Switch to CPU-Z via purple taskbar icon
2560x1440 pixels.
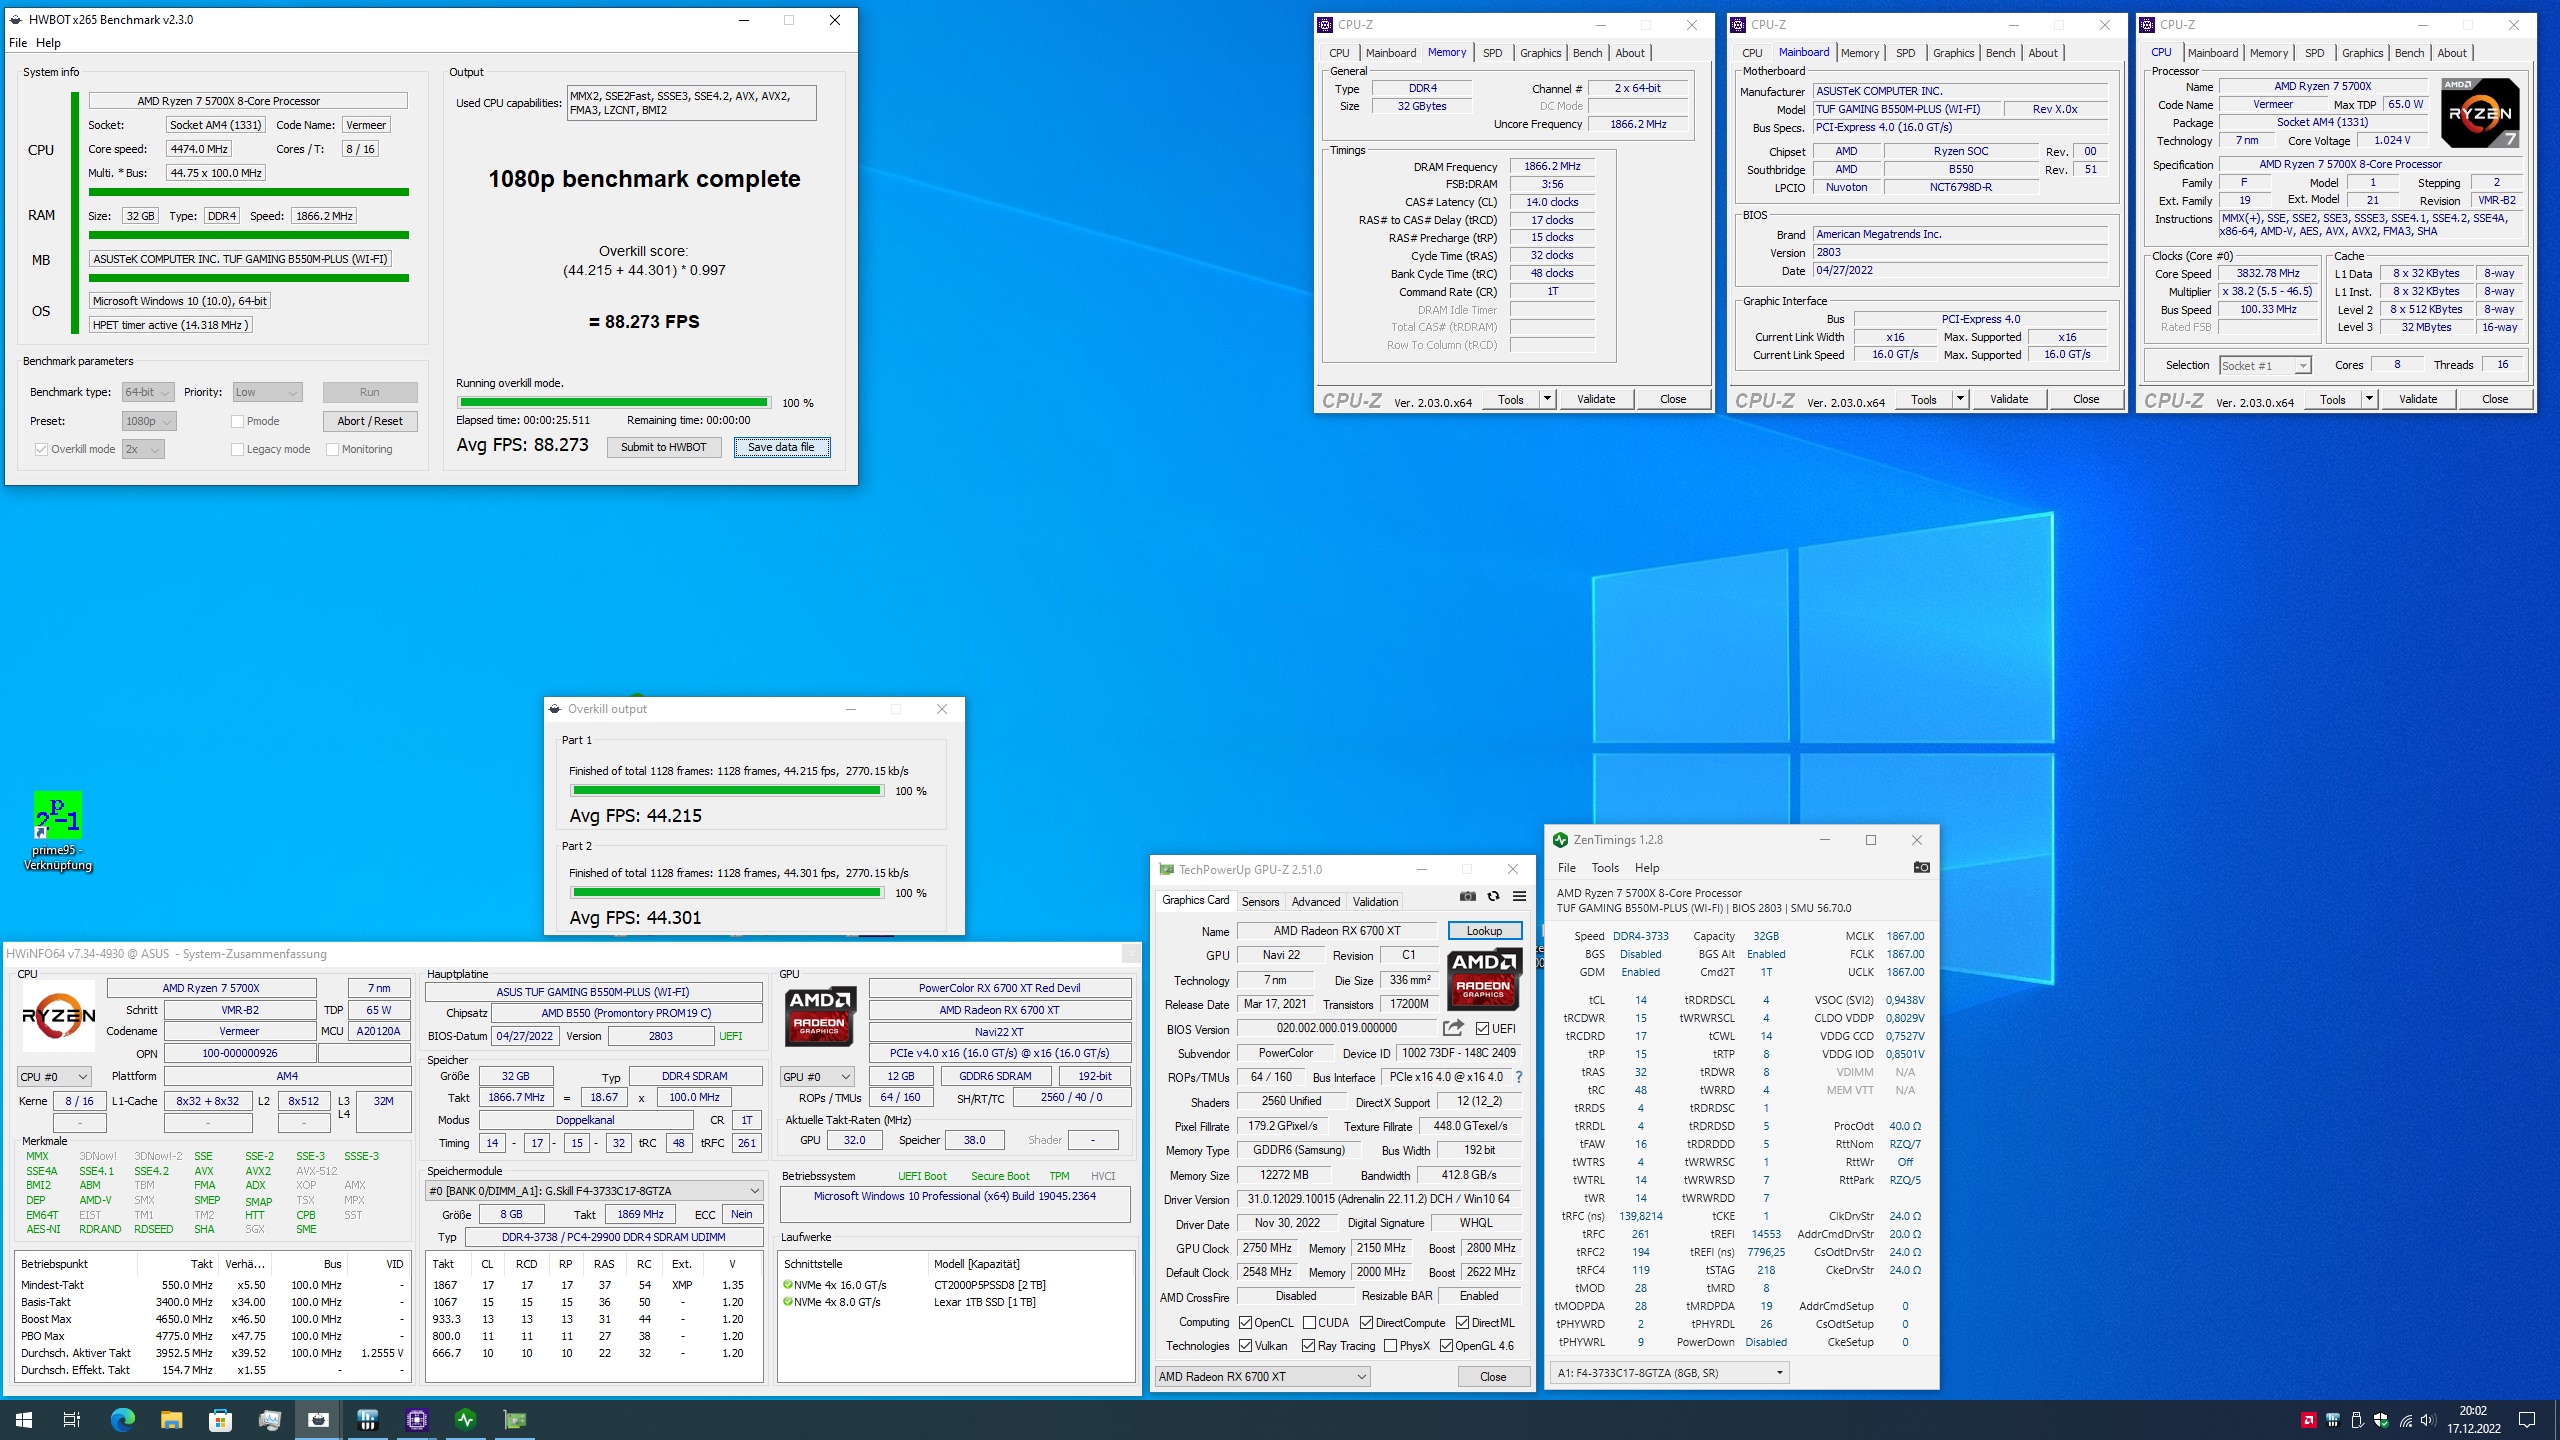[416, 1419]
